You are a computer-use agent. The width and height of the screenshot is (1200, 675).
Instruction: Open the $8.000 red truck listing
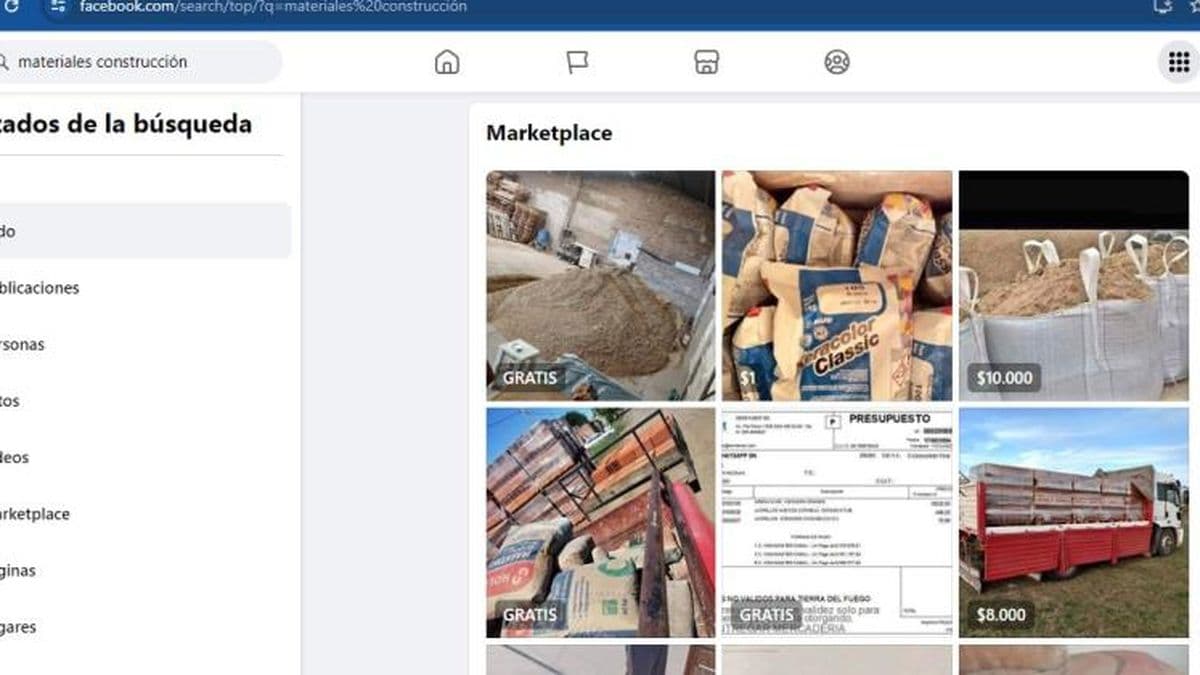point(1074,522)
